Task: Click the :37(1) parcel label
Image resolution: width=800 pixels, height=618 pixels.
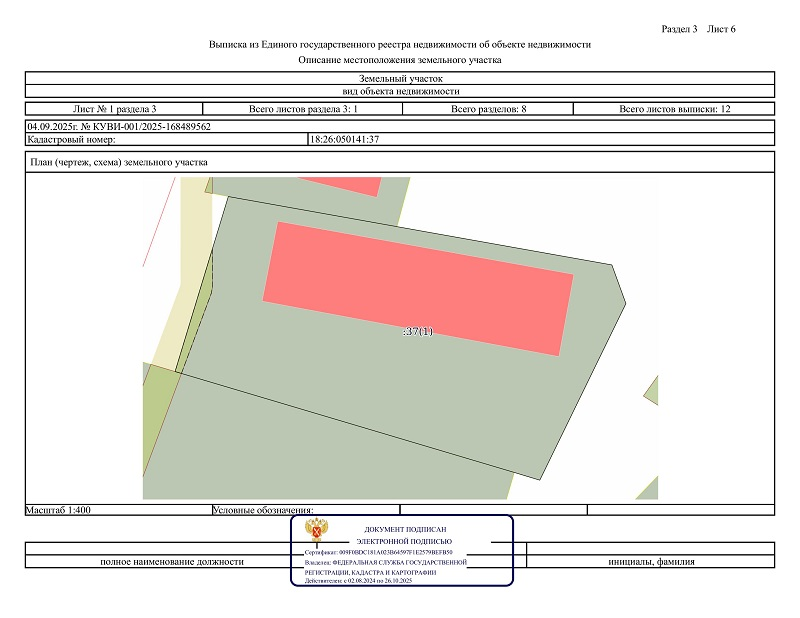Action: (417, 331)
